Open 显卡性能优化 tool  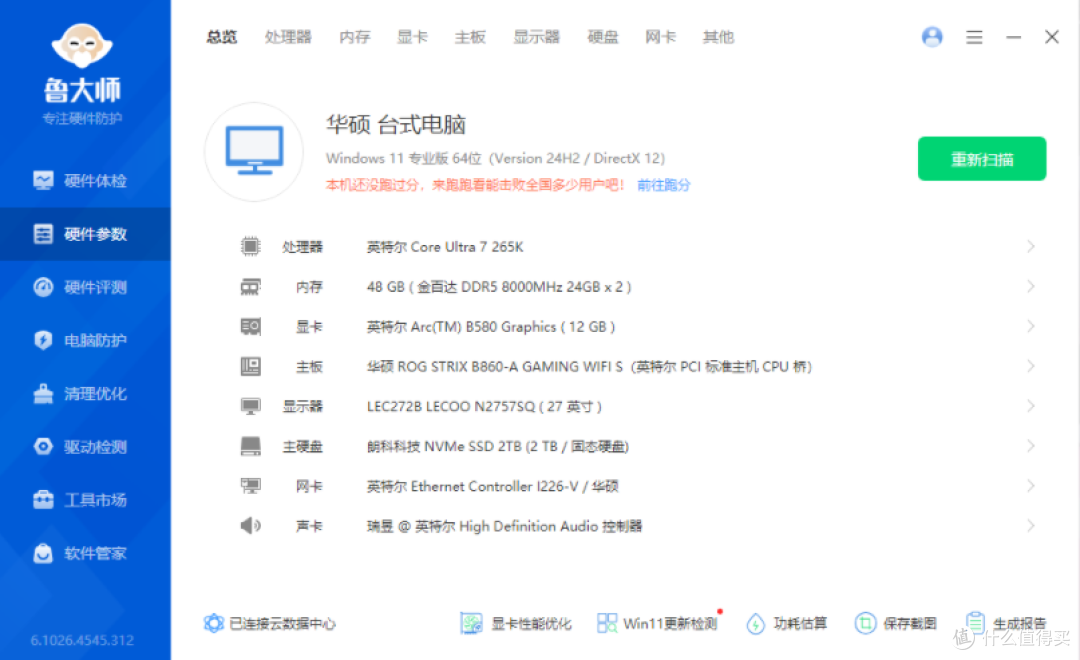tap(516, 623)
